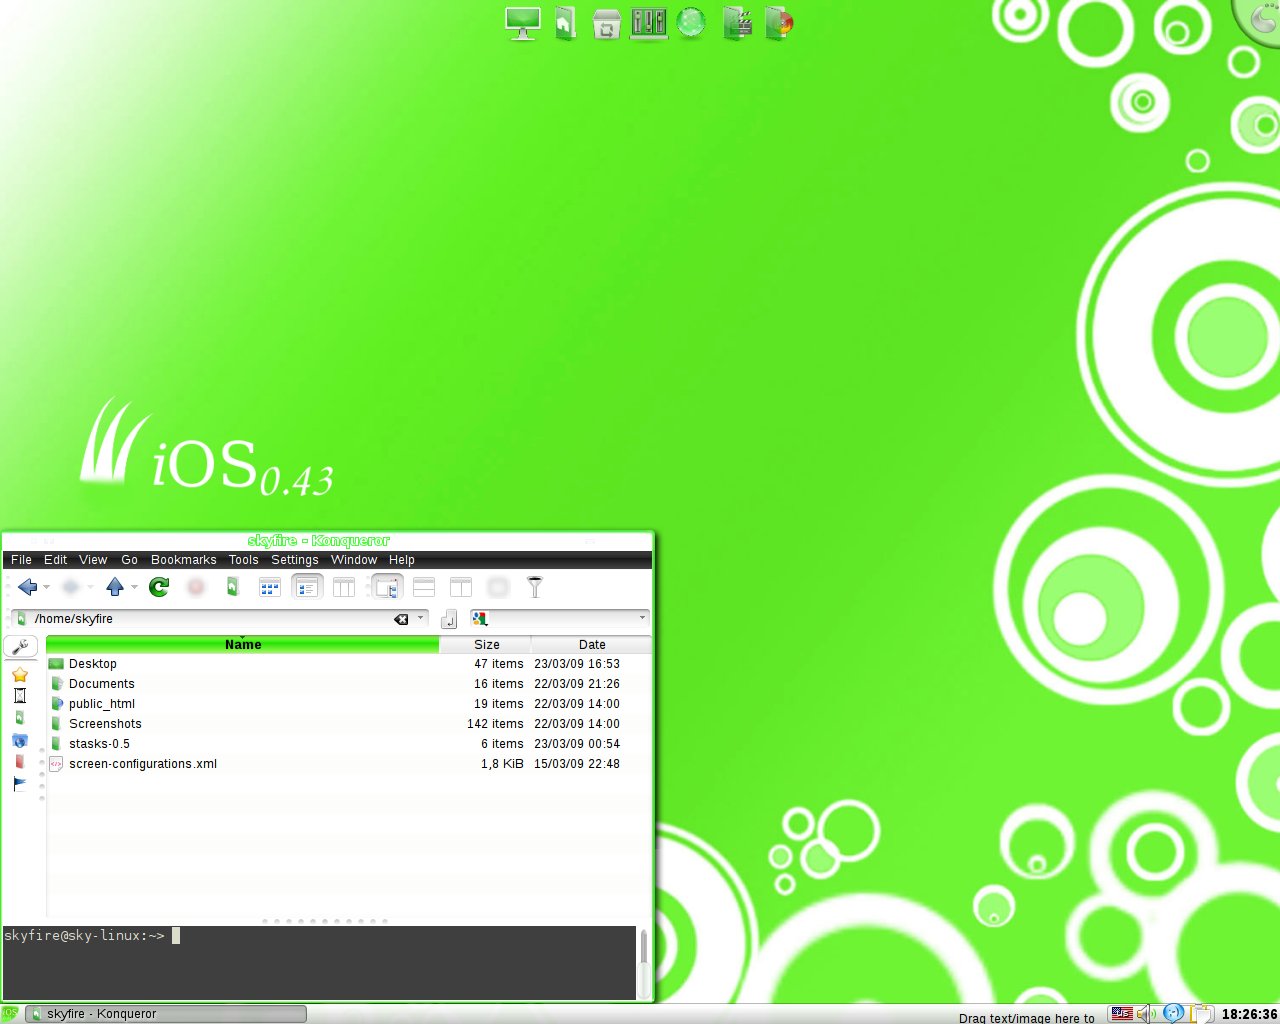Open the clipboard tray icon
Viewport: 1280px width, 1024px height.
pos(1202,1014)
